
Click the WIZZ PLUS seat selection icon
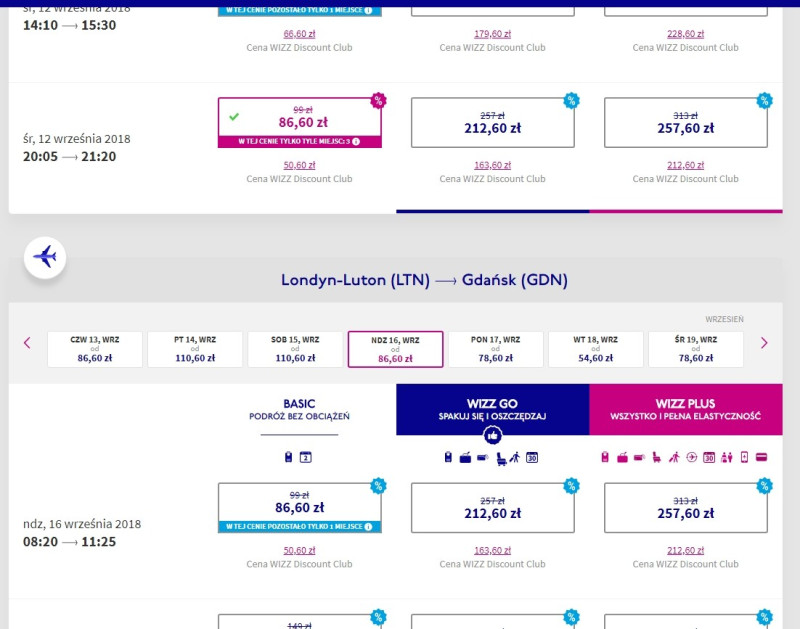[657, 457]
